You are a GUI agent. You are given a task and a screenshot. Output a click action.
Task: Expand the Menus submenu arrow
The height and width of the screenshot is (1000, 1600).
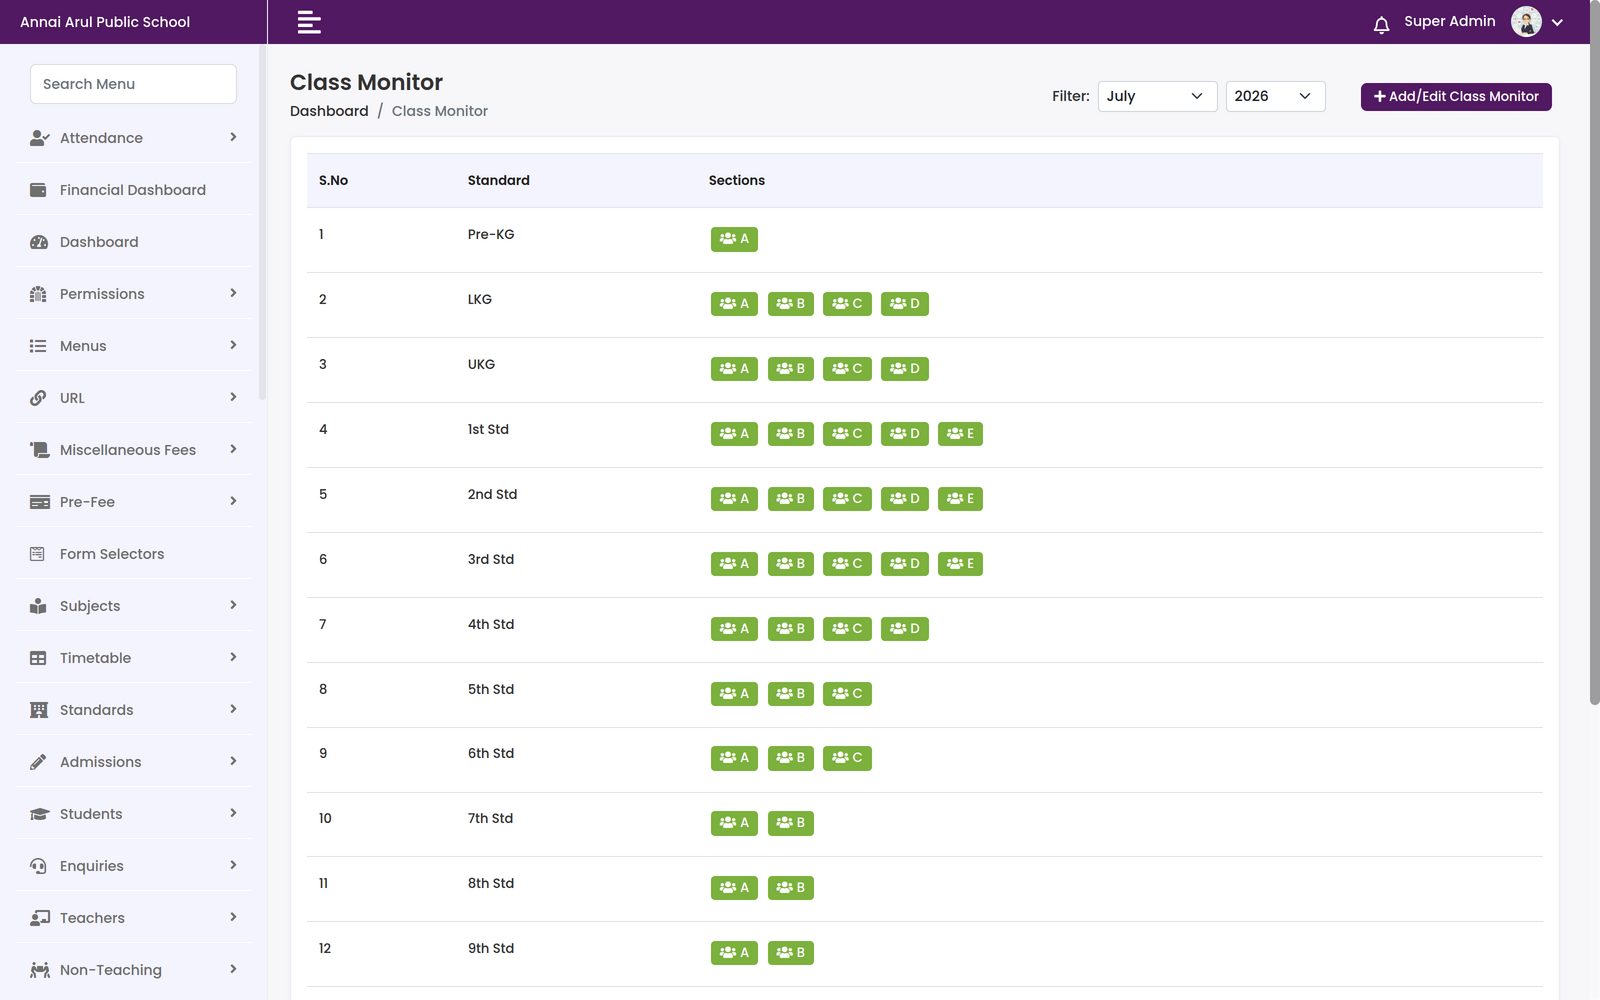[233, 345]
